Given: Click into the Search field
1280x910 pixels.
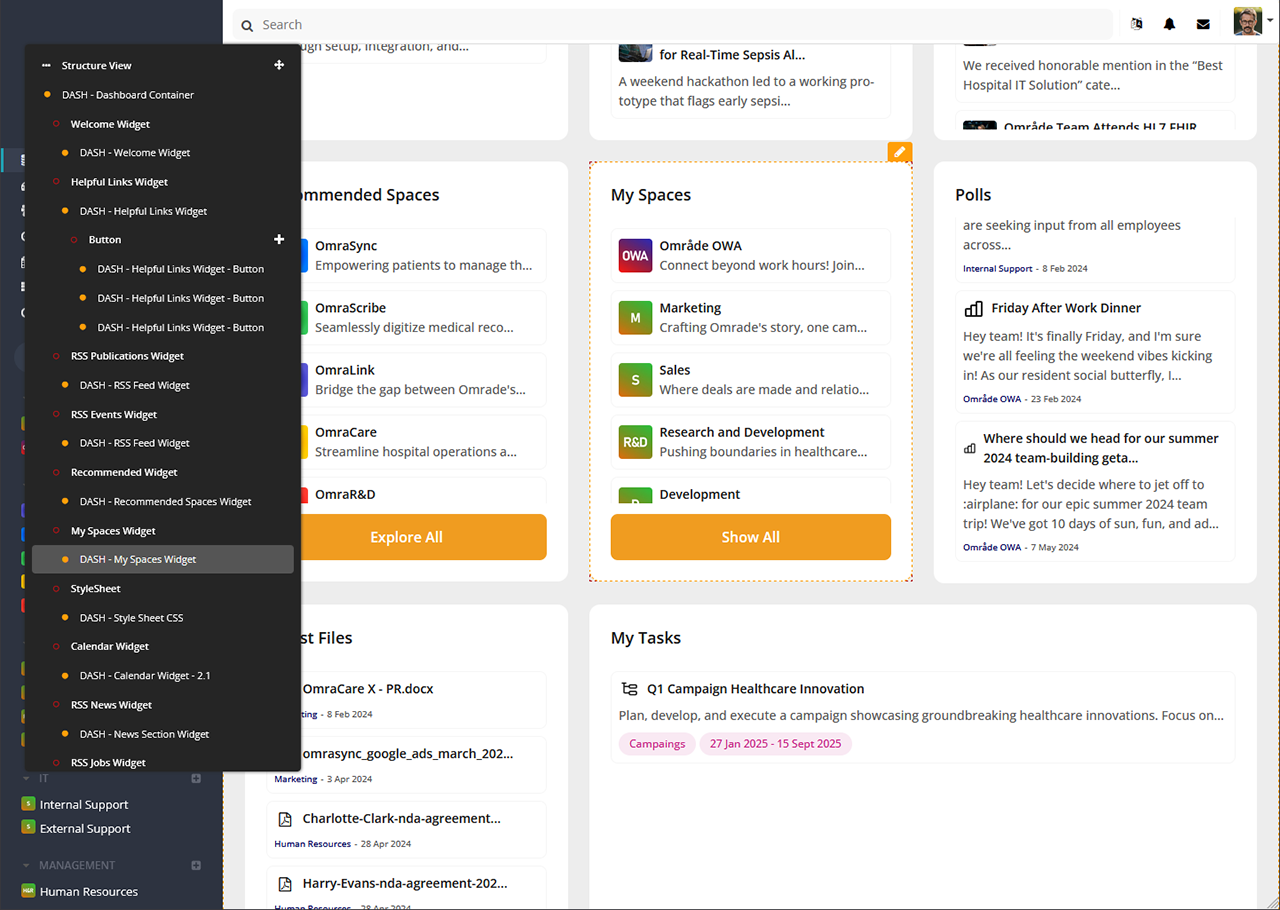Looking at the screenshot, I should pos(680,24).
